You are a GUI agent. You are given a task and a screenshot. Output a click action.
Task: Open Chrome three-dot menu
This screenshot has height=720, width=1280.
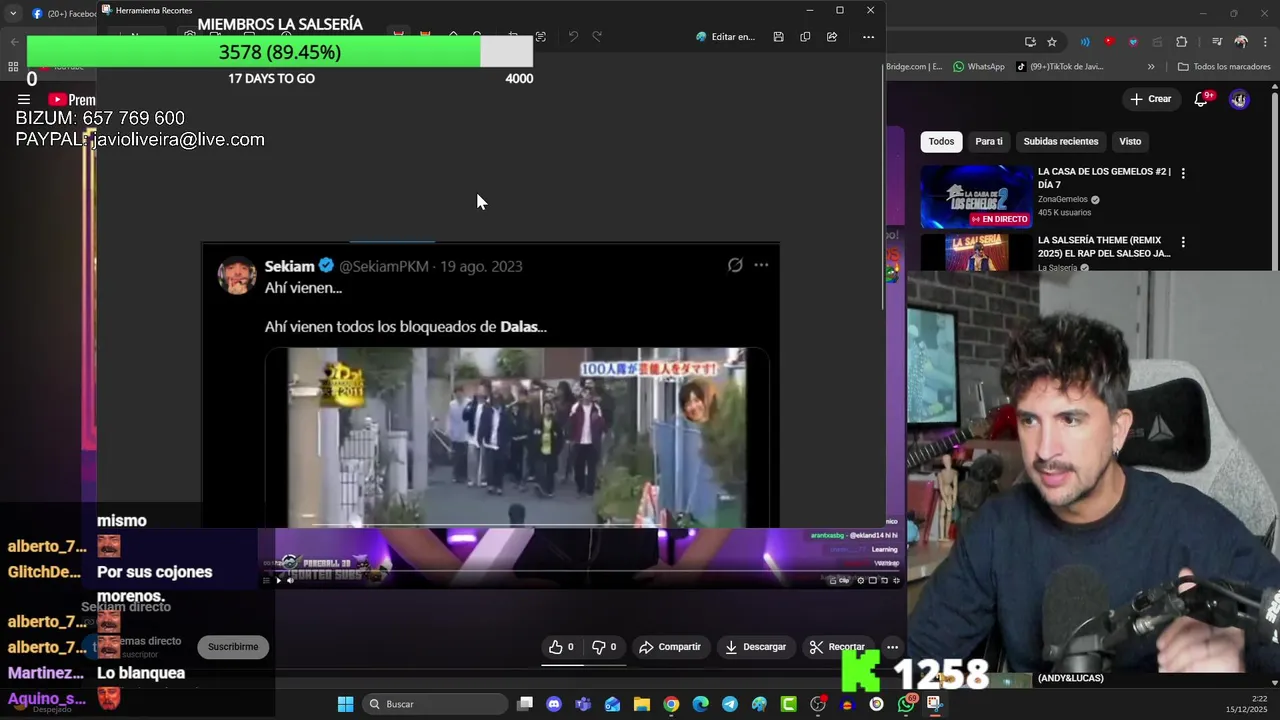[x=1263, y=42]
